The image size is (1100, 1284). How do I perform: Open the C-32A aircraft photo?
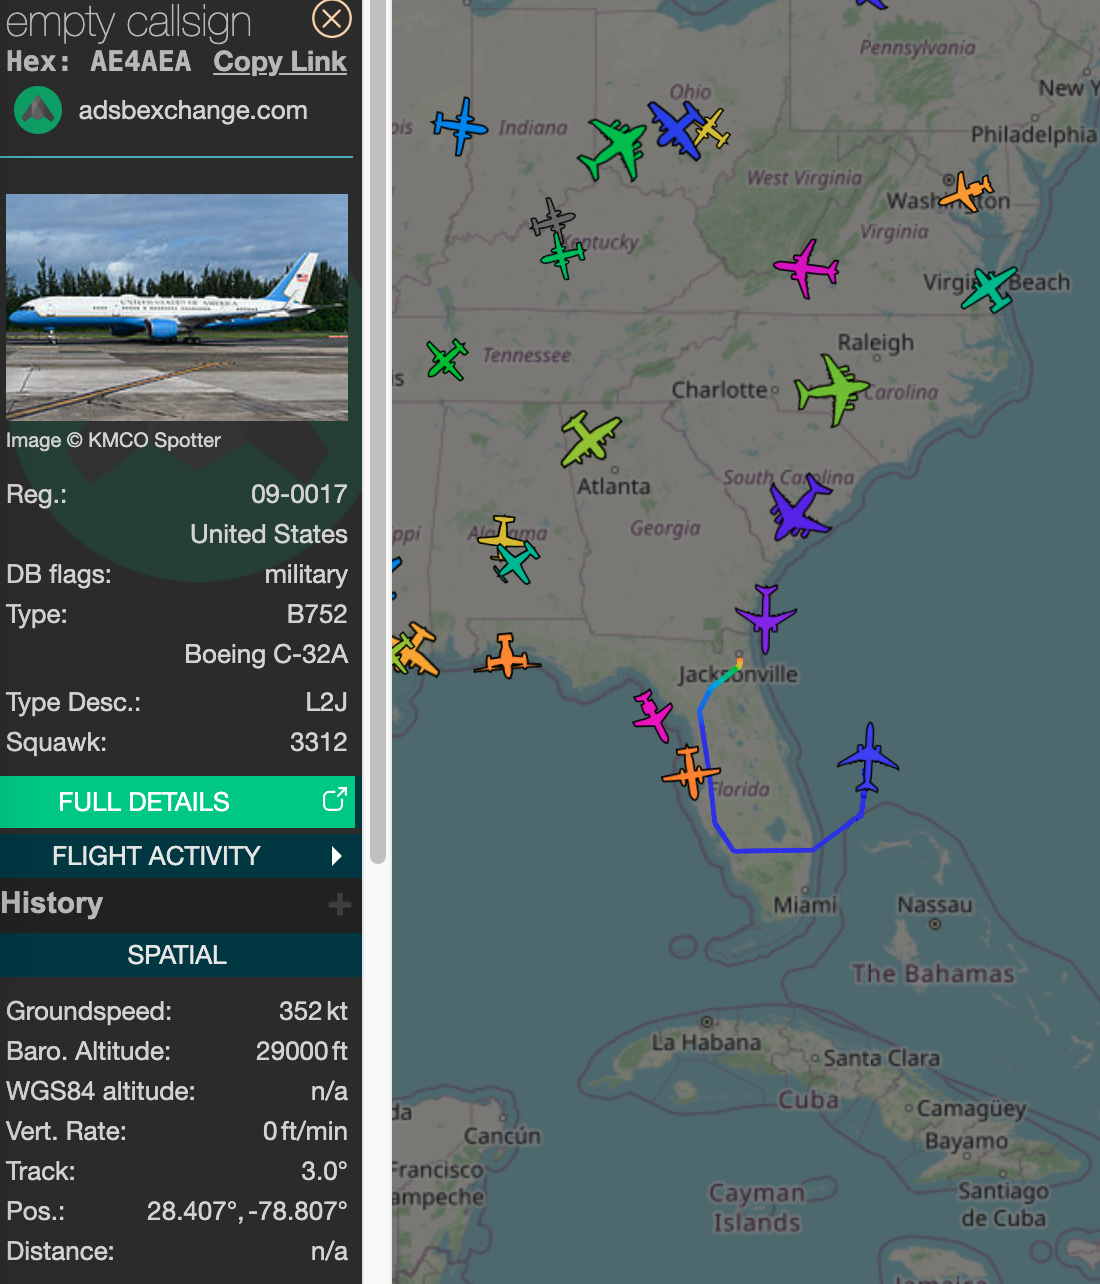coord(177,307)
